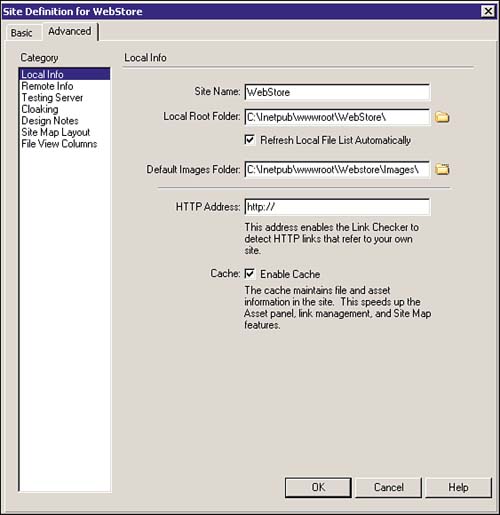
Task: Open the Remote Info category
Action: pyautogui.click(x=65, y=86)
